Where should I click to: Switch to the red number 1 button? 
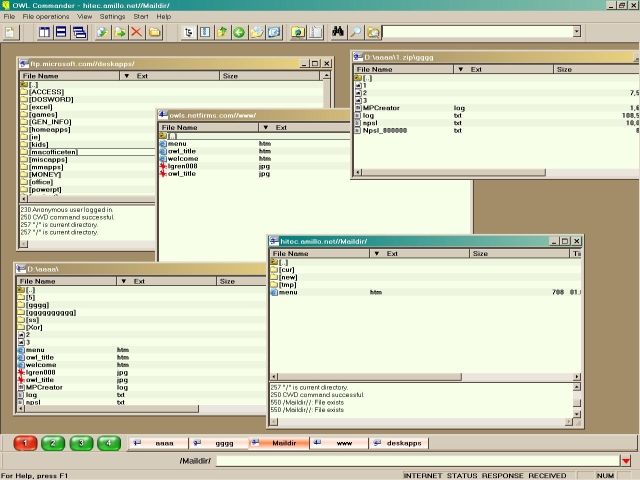[26, 443]
